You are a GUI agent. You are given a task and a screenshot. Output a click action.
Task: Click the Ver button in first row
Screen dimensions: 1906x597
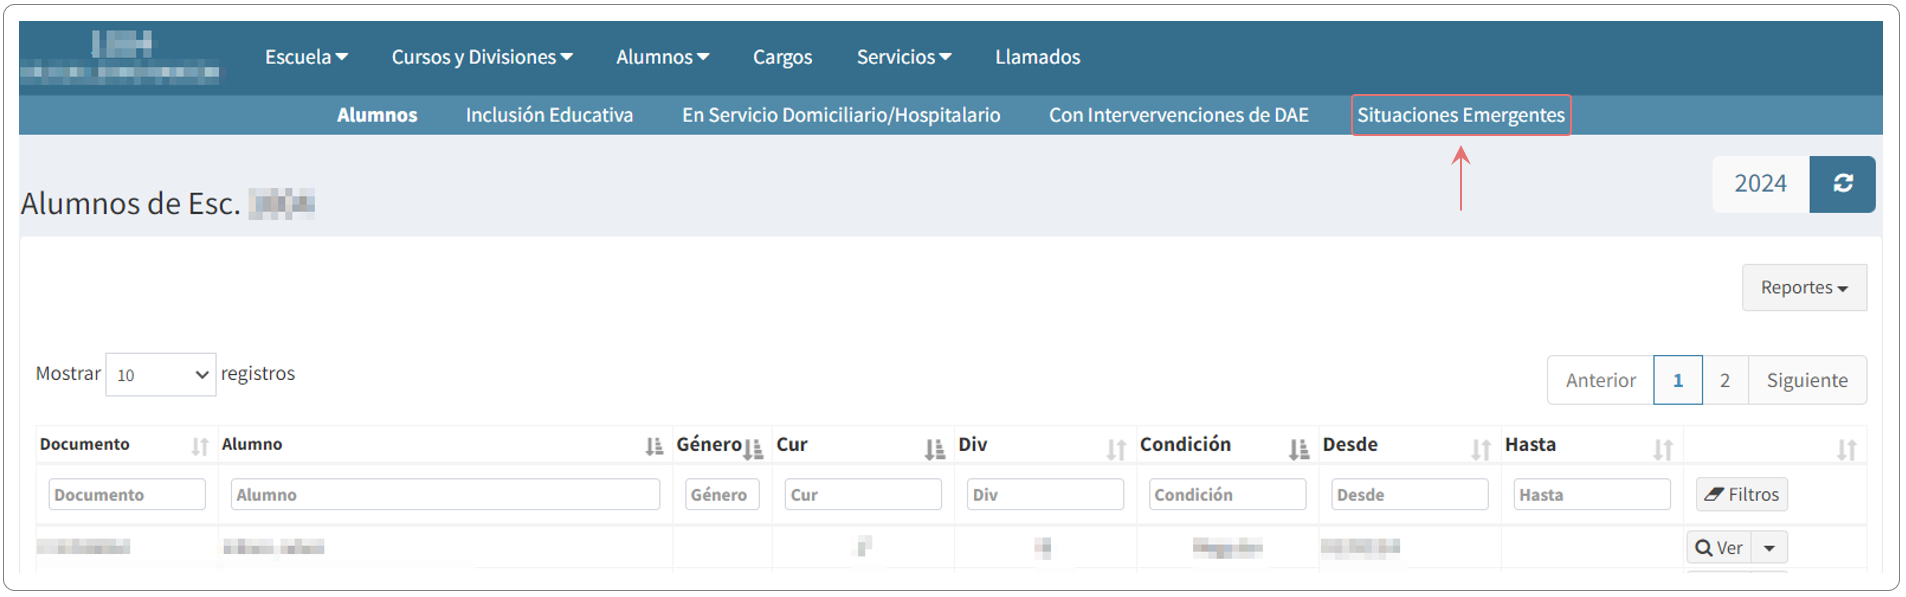point(1719,548)
